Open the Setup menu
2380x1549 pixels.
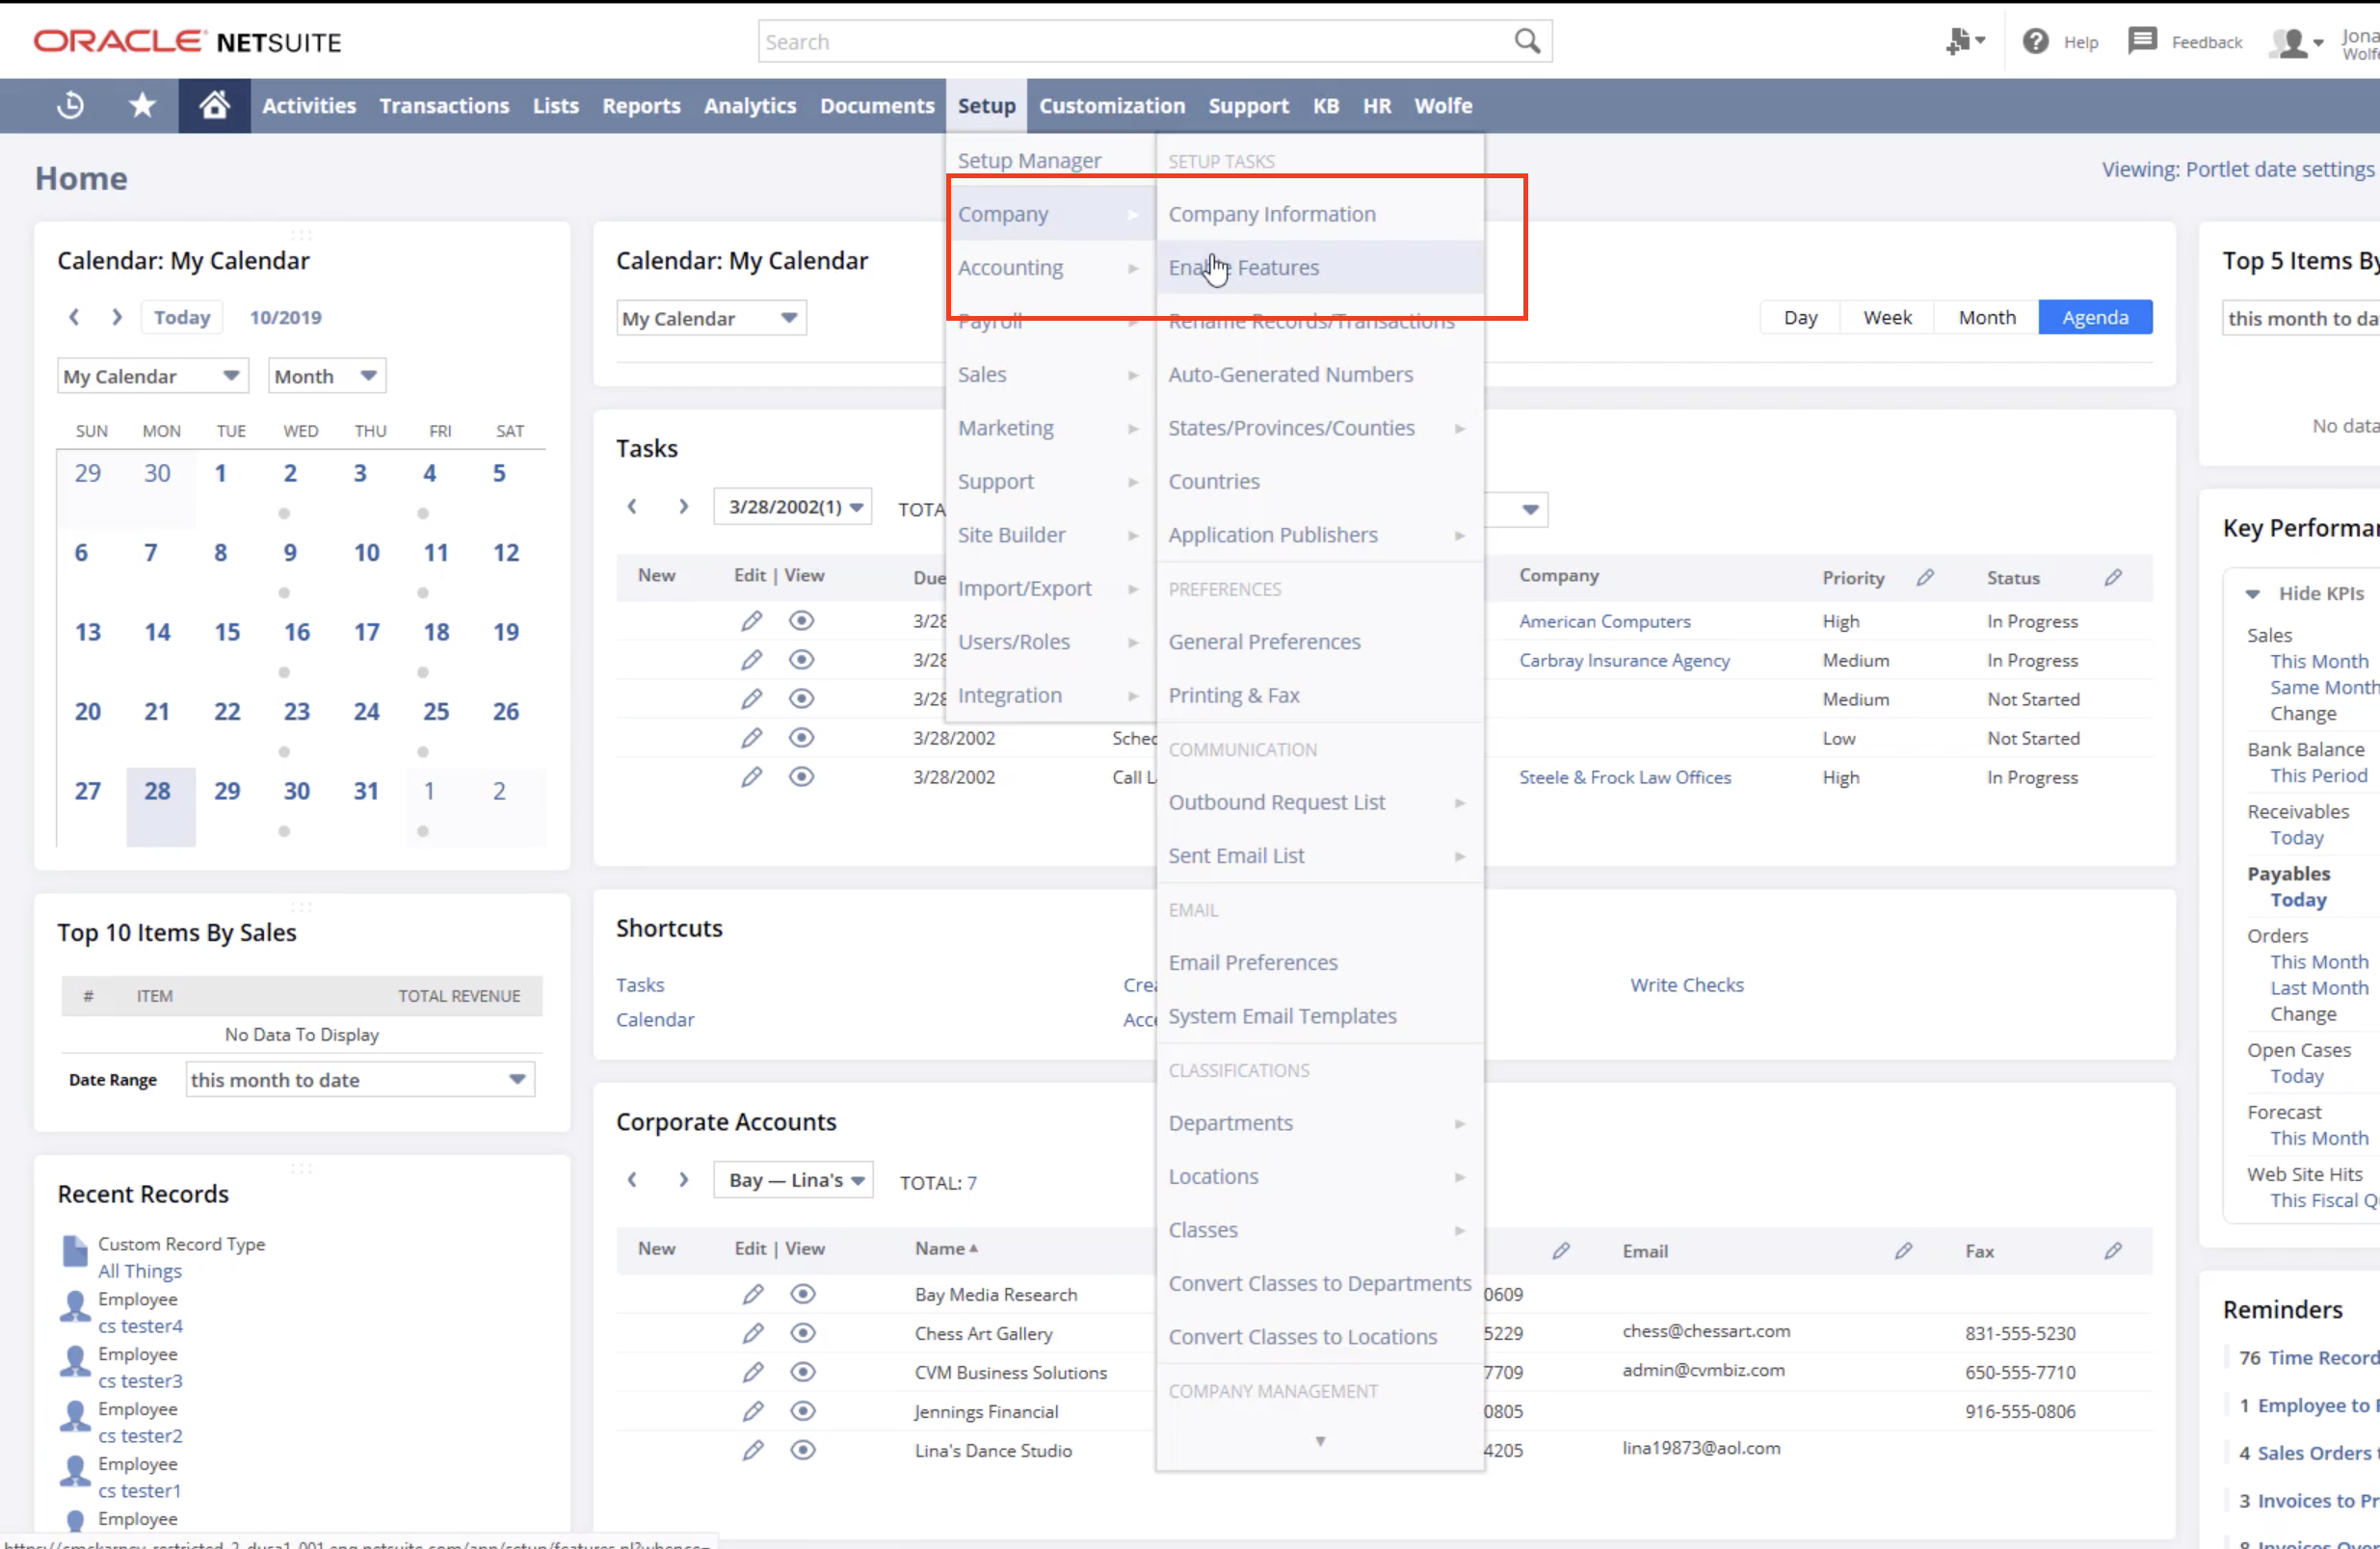click(986, 105)
